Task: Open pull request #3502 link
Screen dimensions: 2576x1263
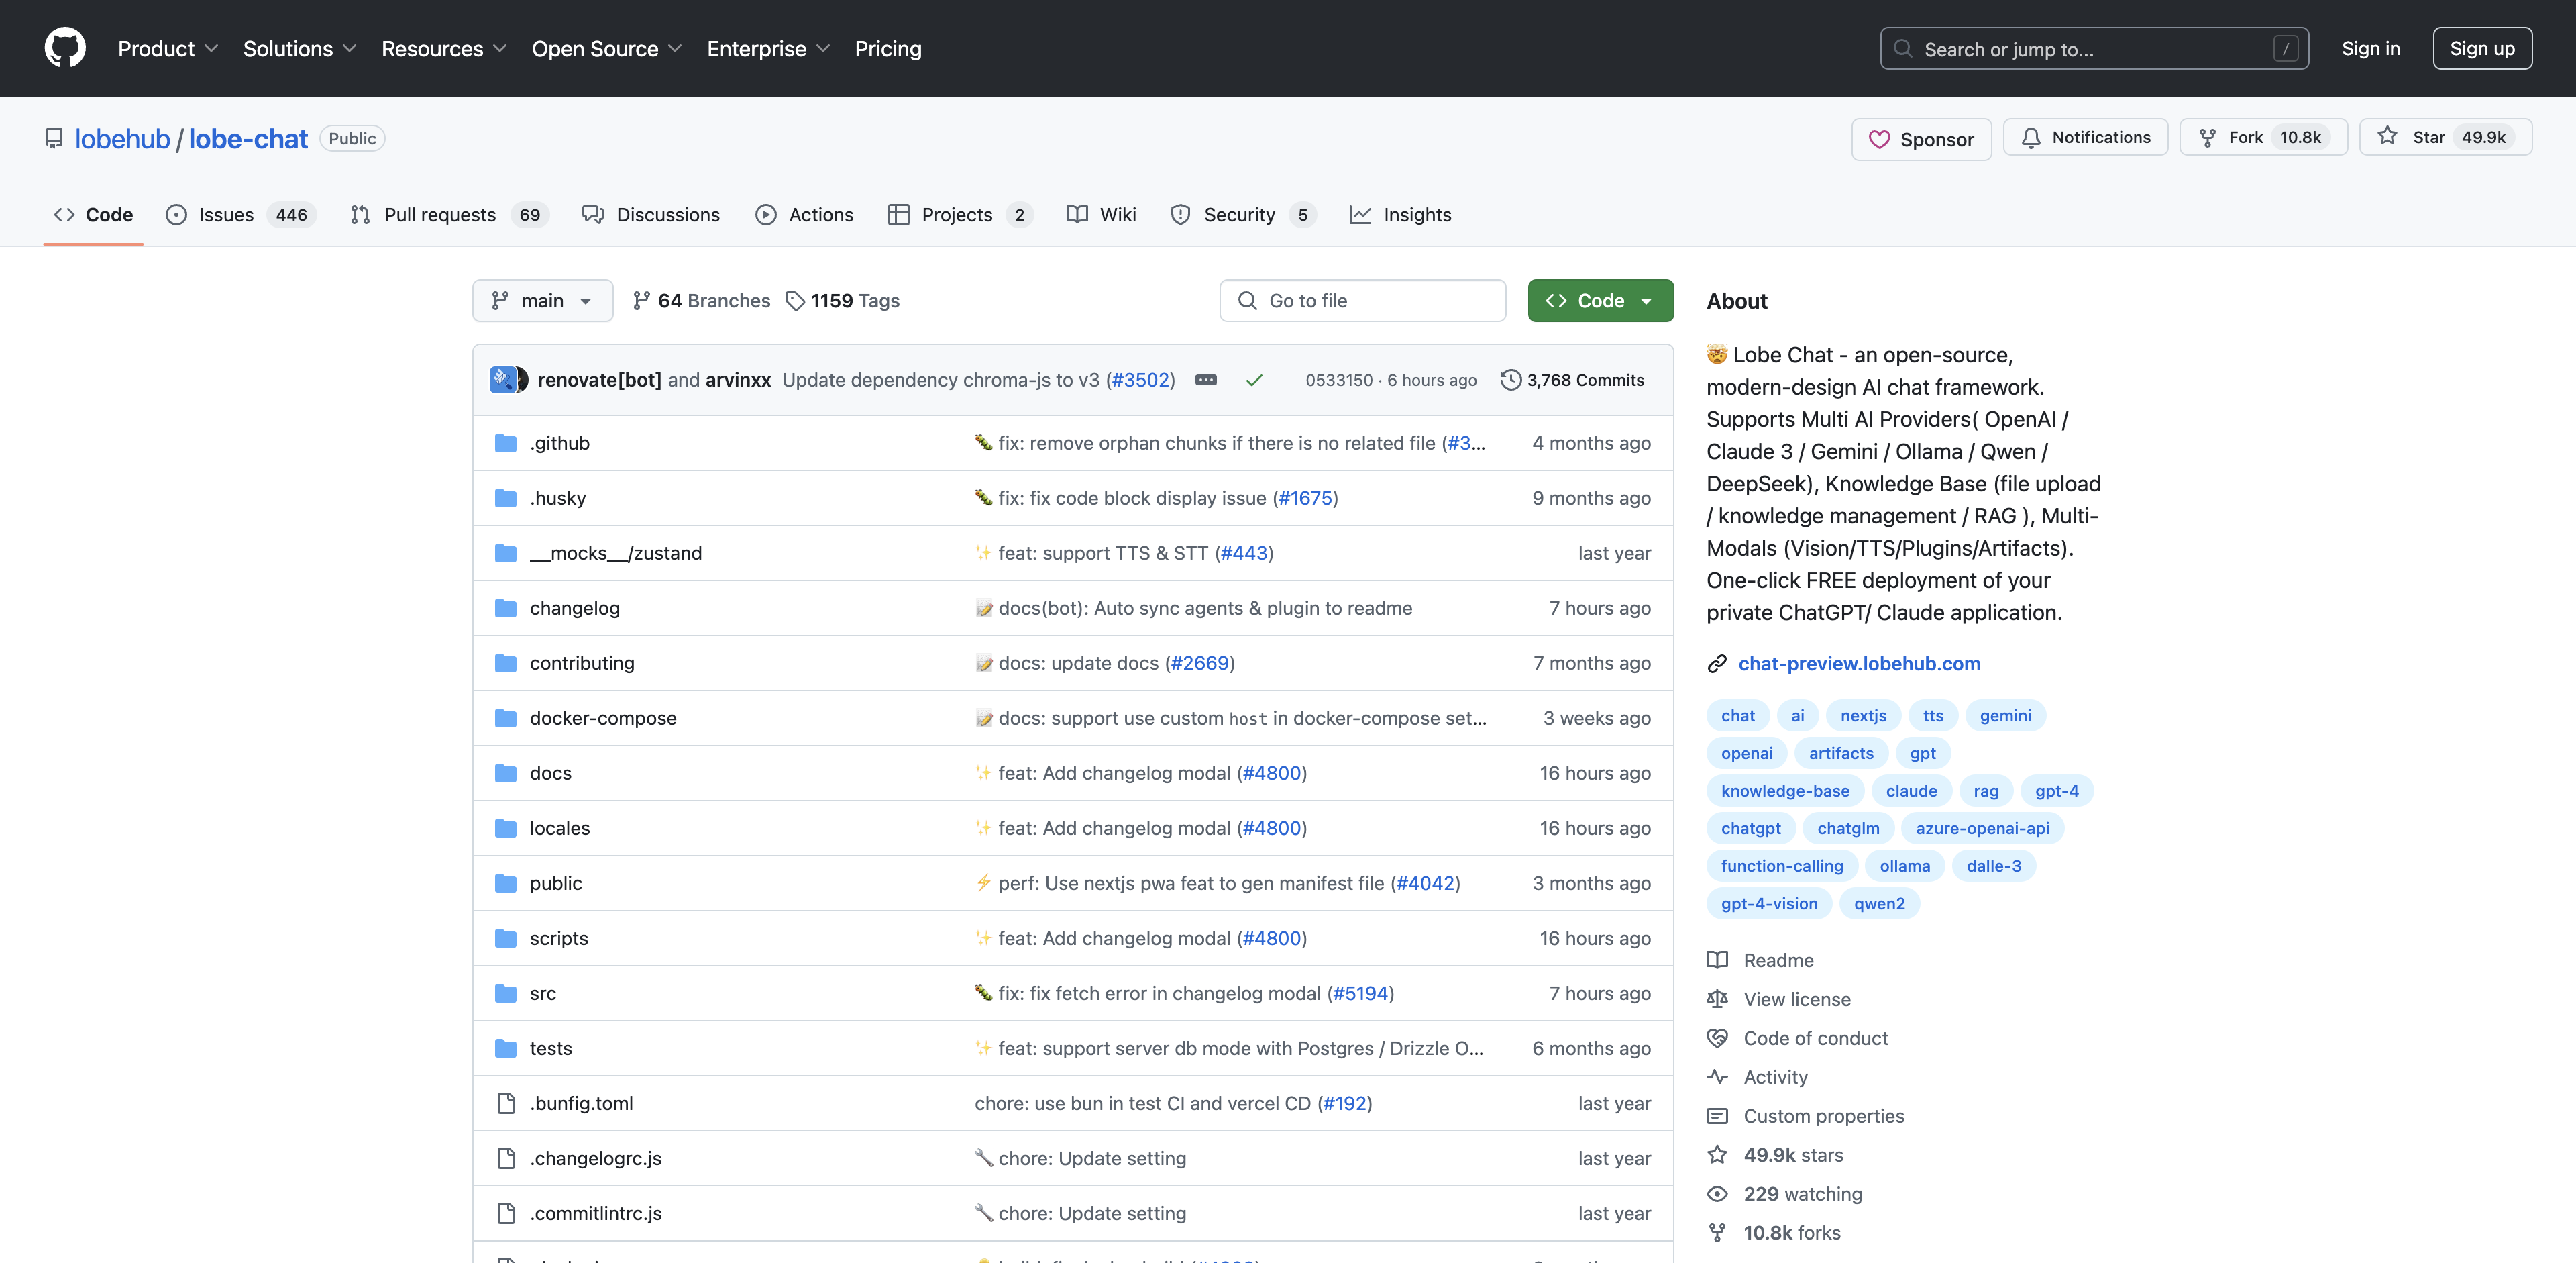Action: 1140,380
